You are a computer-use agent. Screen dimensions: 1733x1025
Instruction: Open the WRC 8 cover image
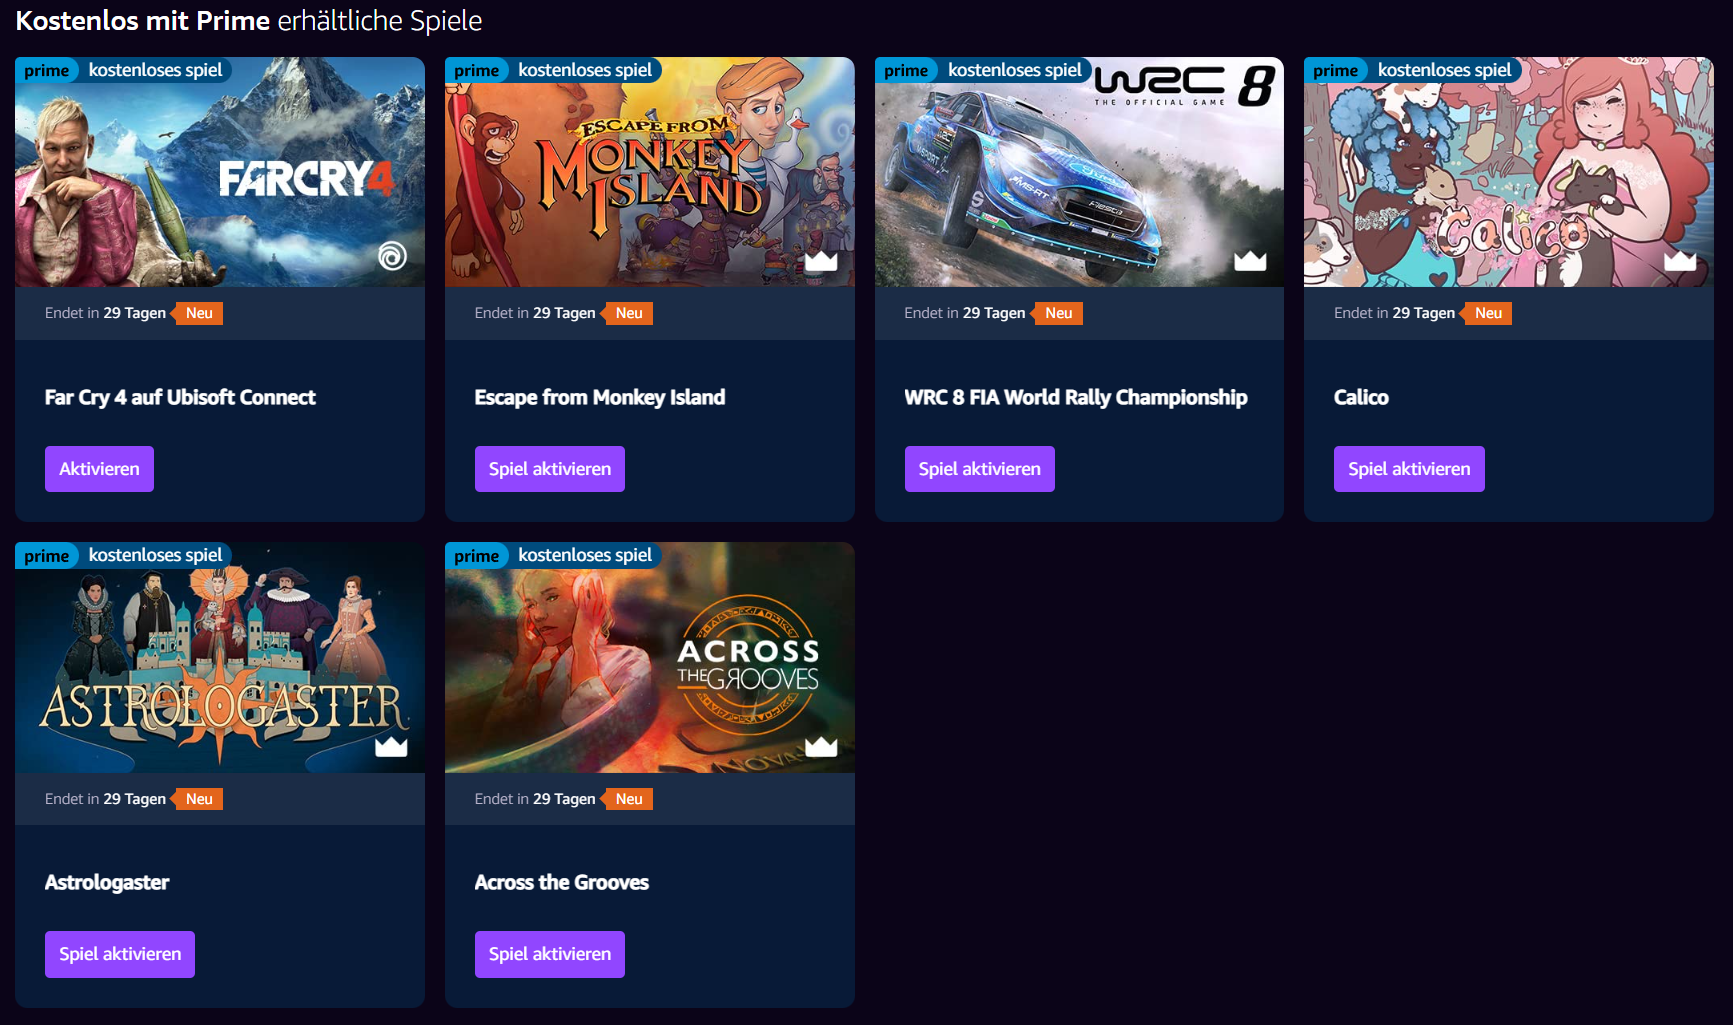(1079, 172)
